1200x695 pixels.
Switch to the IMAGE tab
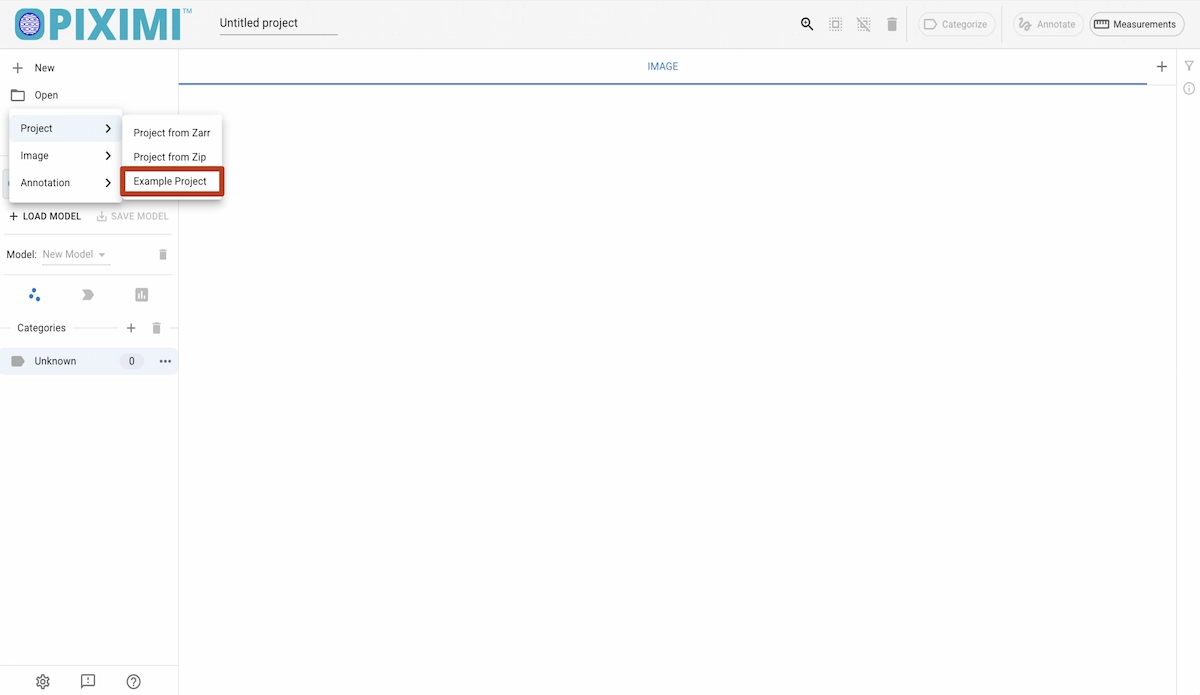point(663,67)
